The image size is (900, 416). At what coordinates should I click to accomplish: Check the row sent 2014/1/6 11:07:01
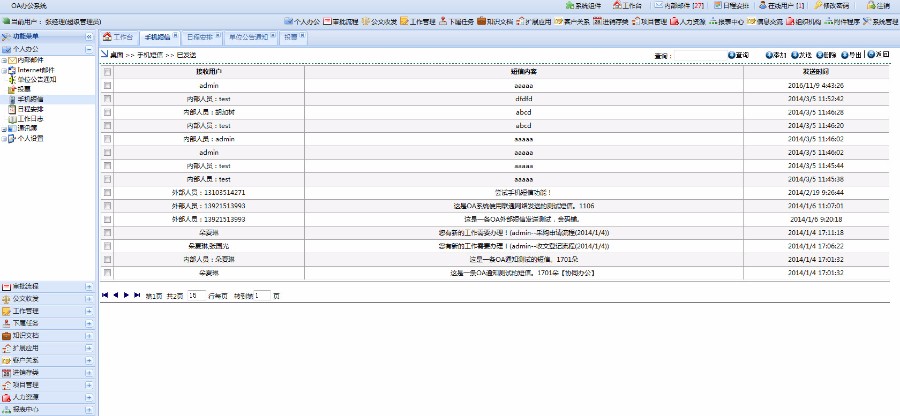(x=107, y=205)
